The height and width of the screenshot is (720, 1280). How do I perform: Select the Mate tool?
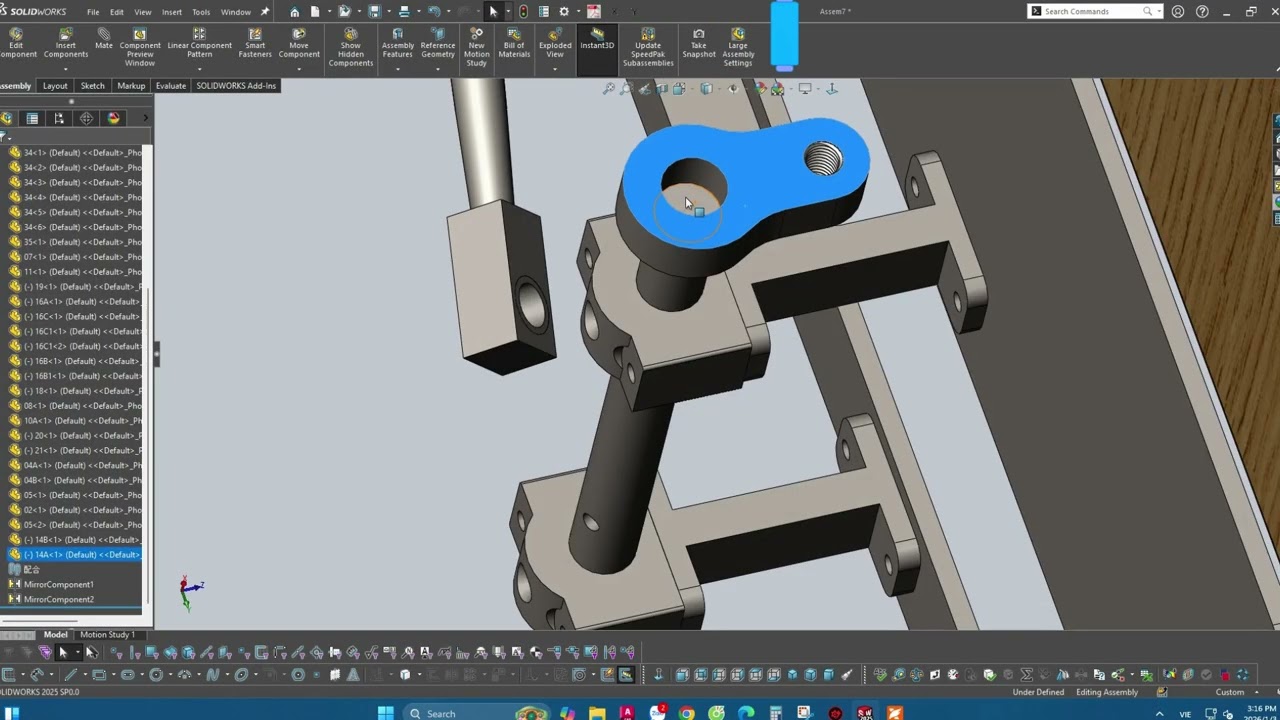[104, 40]
